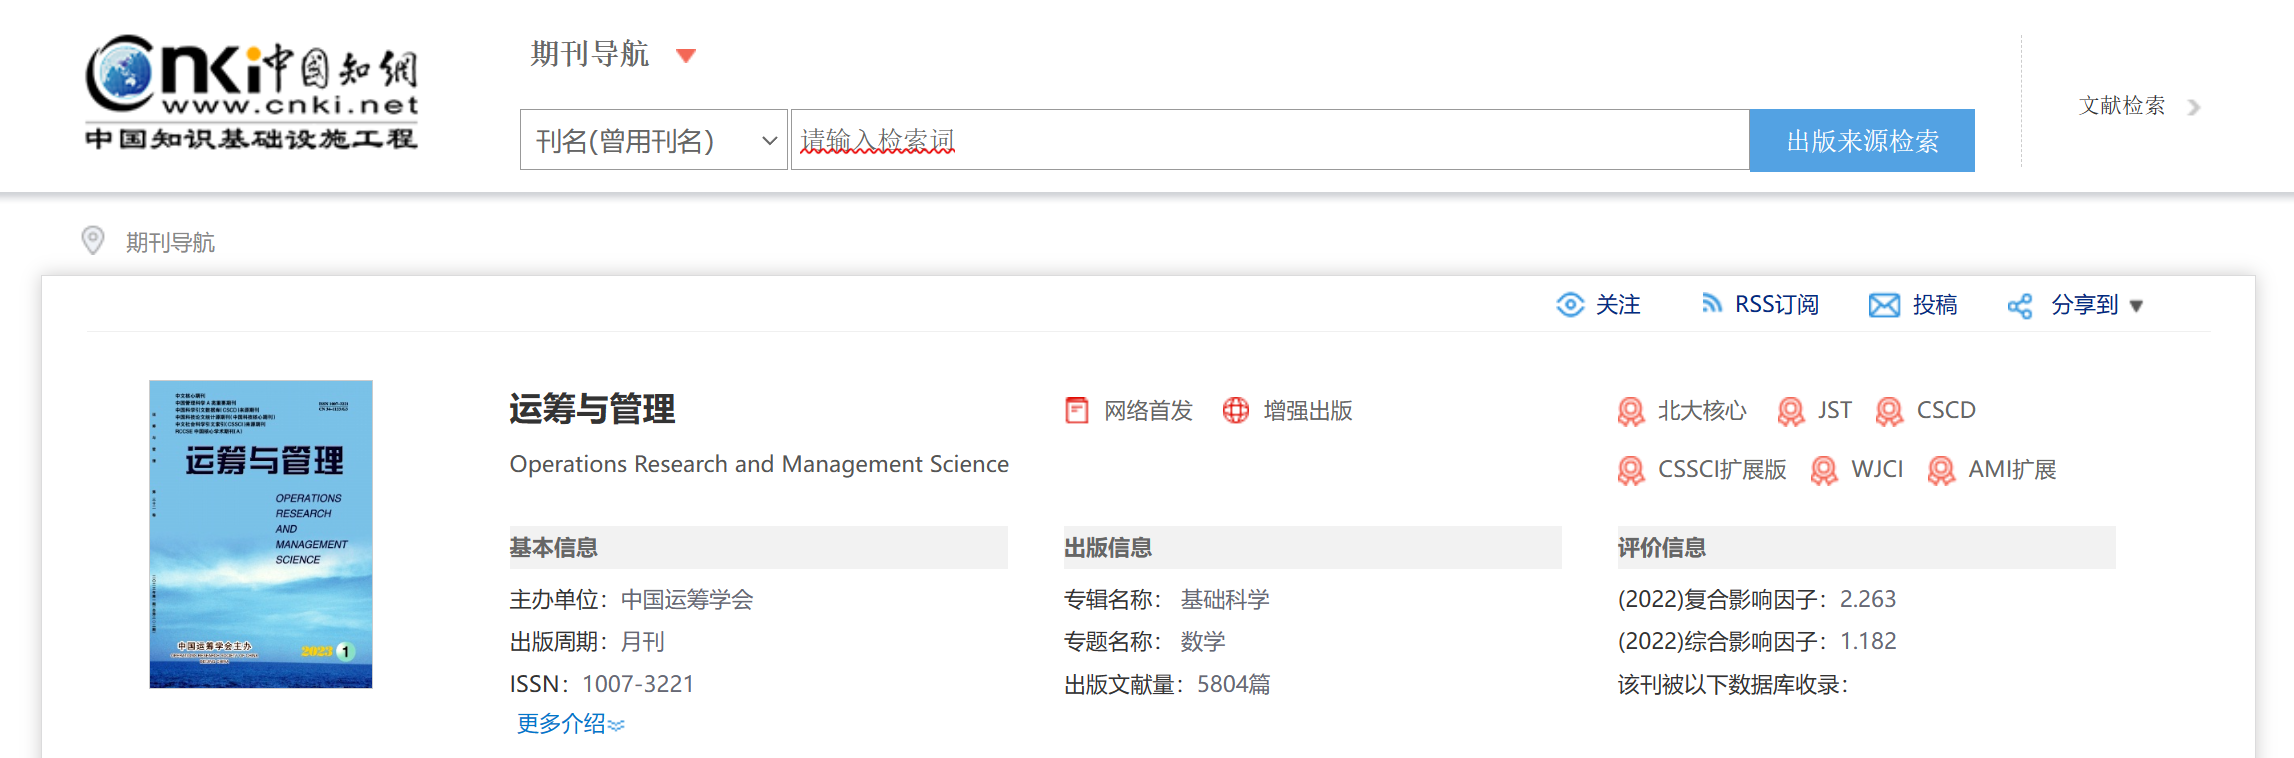Click the 出版文献量 value 5804篇
This screenshot has width=2294, height=758.
(1234, 684)
